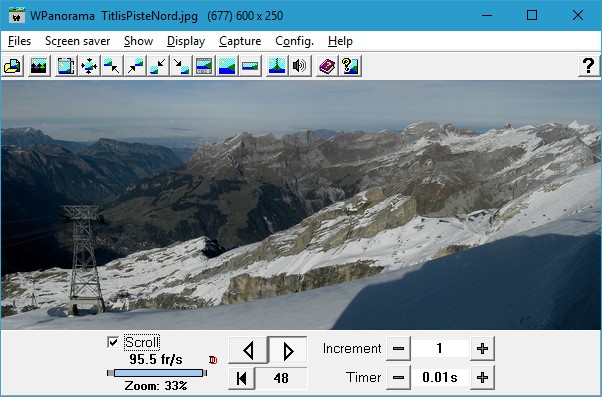Click the 'Increment' label
This screenshot has height=397, width=602.
pos(352,349)
